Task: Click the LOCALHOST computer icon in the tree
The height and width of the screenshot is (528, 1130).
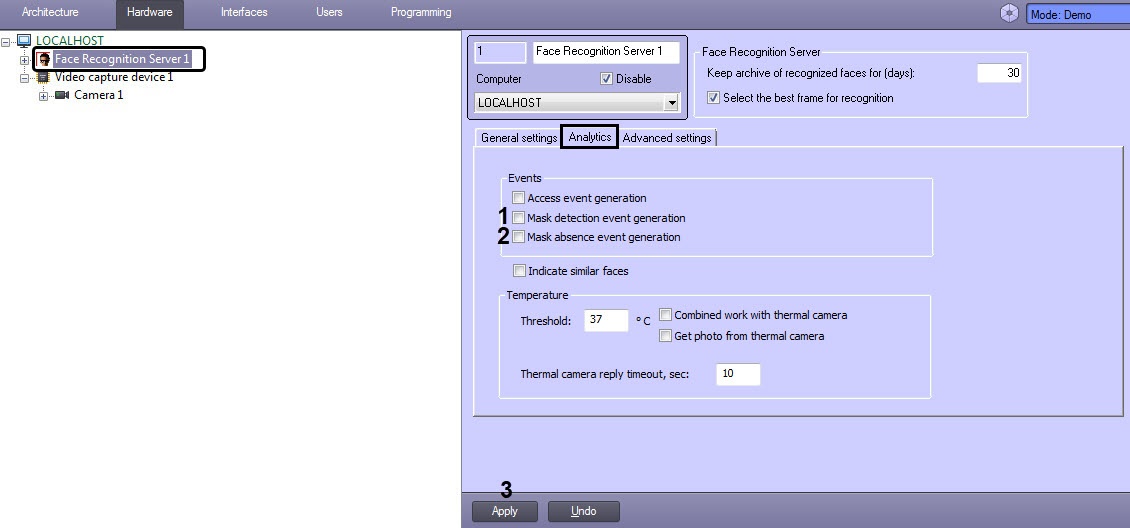Action: (25, 41)
